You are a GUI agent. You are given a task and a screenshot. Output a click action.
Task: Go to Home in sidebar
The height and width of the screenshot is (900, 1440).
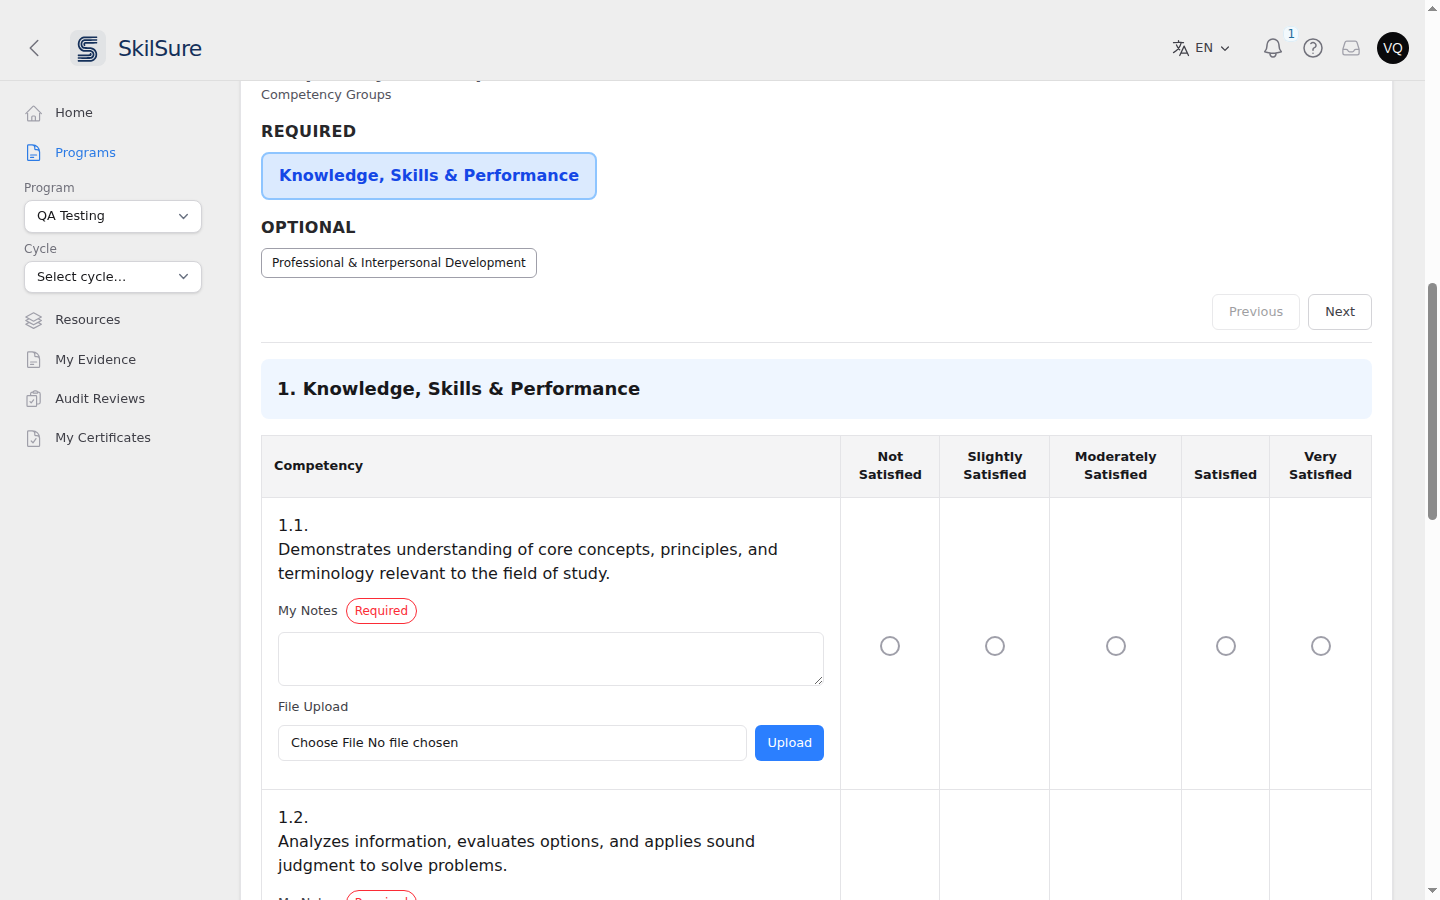[74, 113]
